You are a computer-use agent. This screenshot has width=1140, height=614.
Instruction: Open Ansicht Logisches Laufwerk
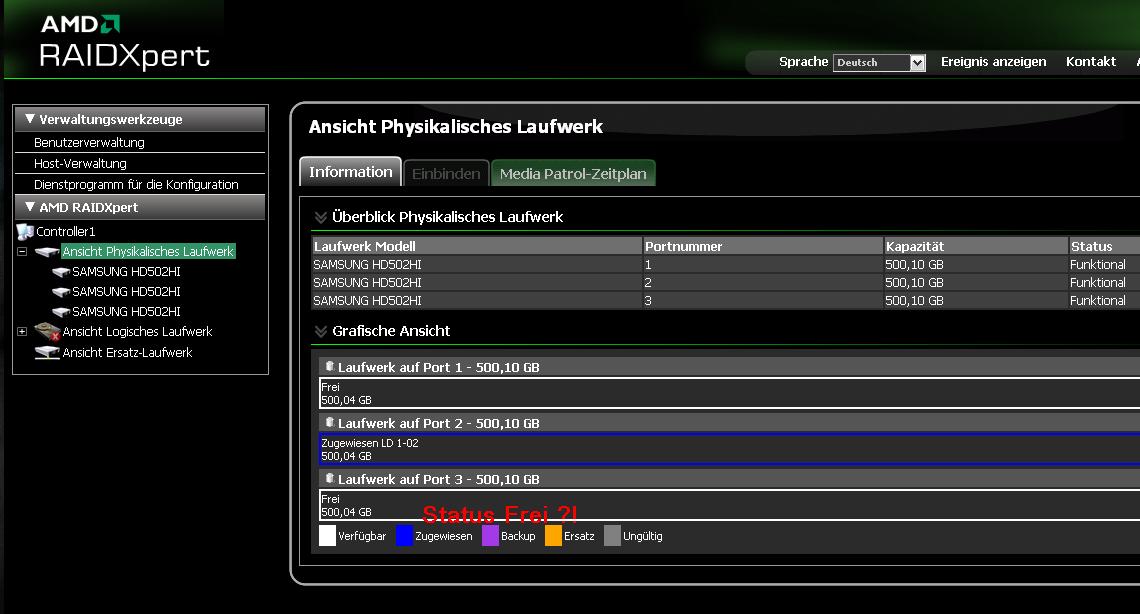(137, 332)
